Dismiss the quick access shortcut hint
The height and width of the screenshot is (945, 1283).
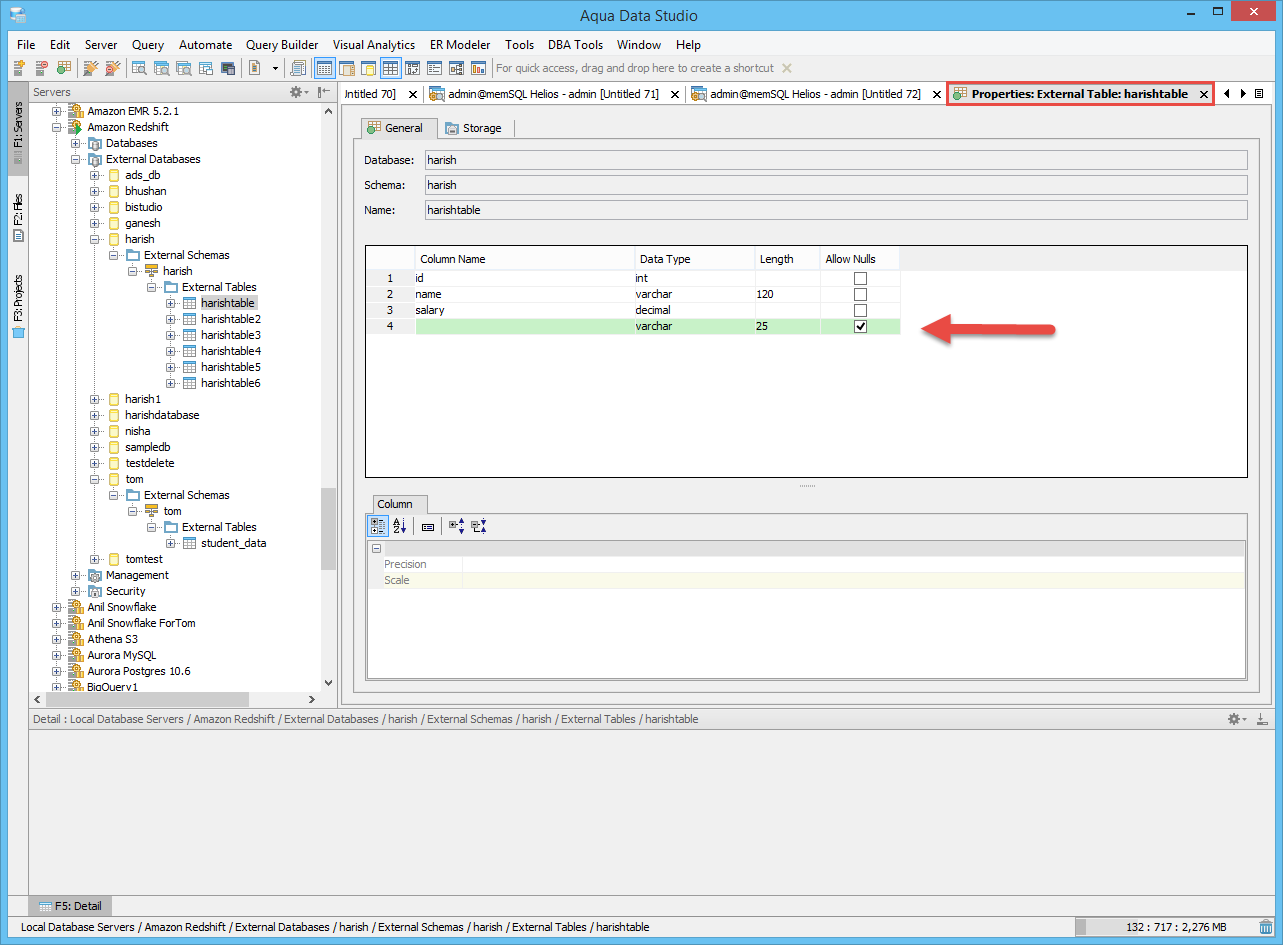click(786, 68)
